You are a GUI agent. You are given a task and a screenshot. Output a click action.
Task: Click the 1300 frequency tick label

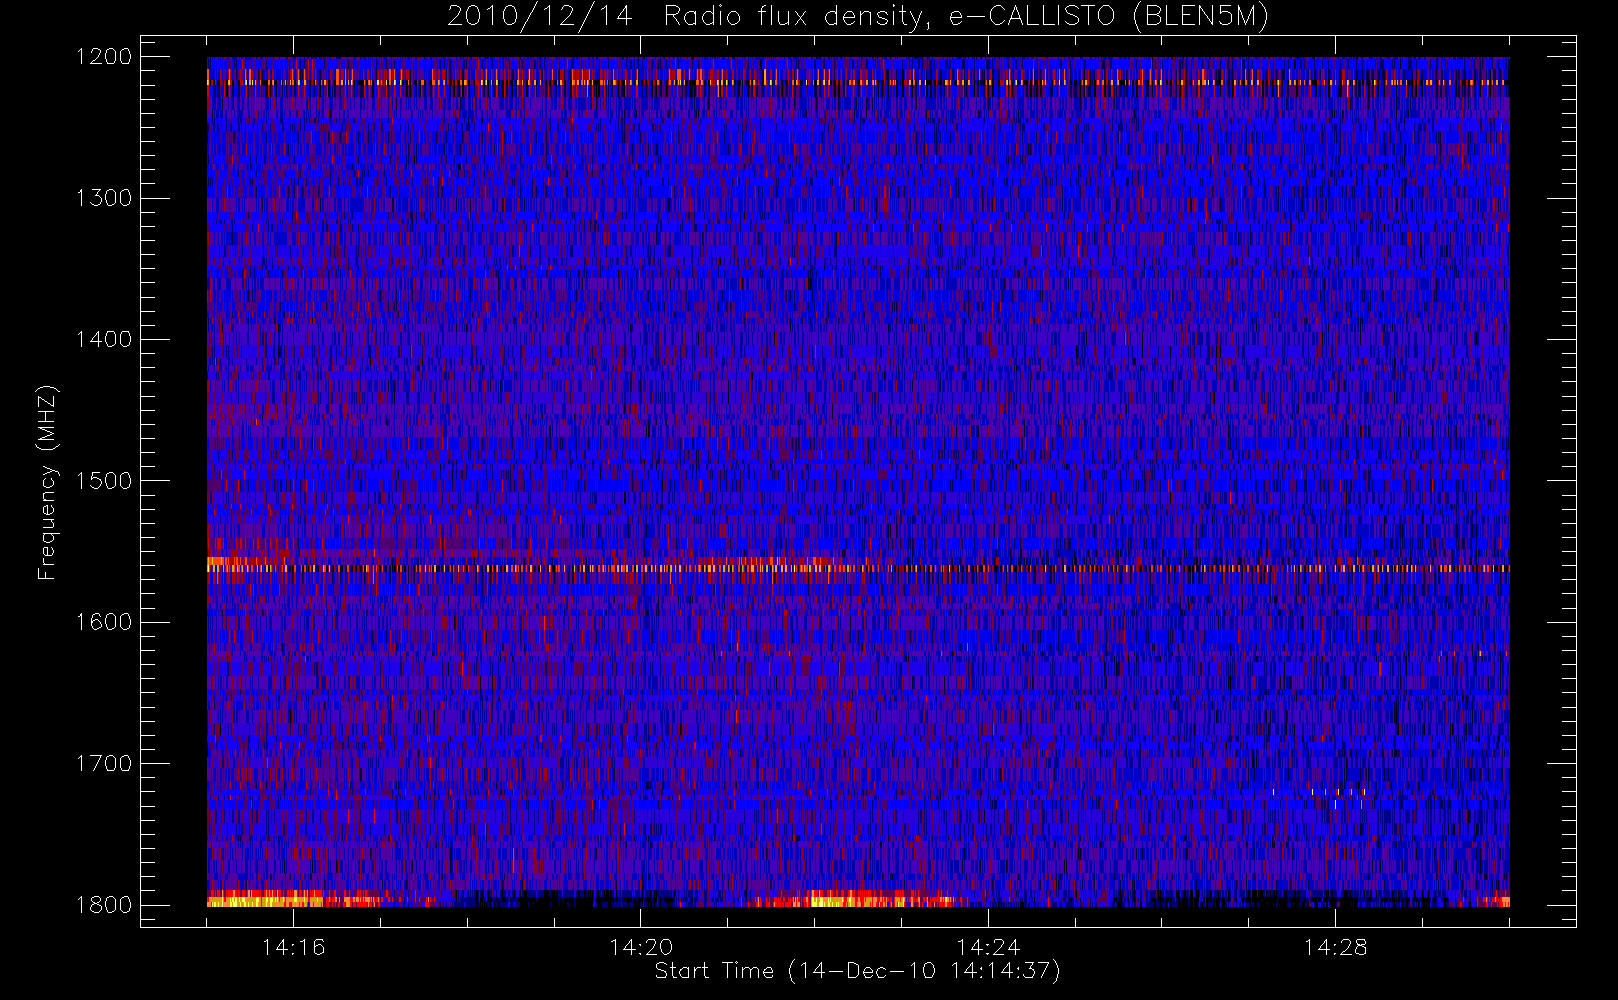pyautogui.click(x=105, y=198)
